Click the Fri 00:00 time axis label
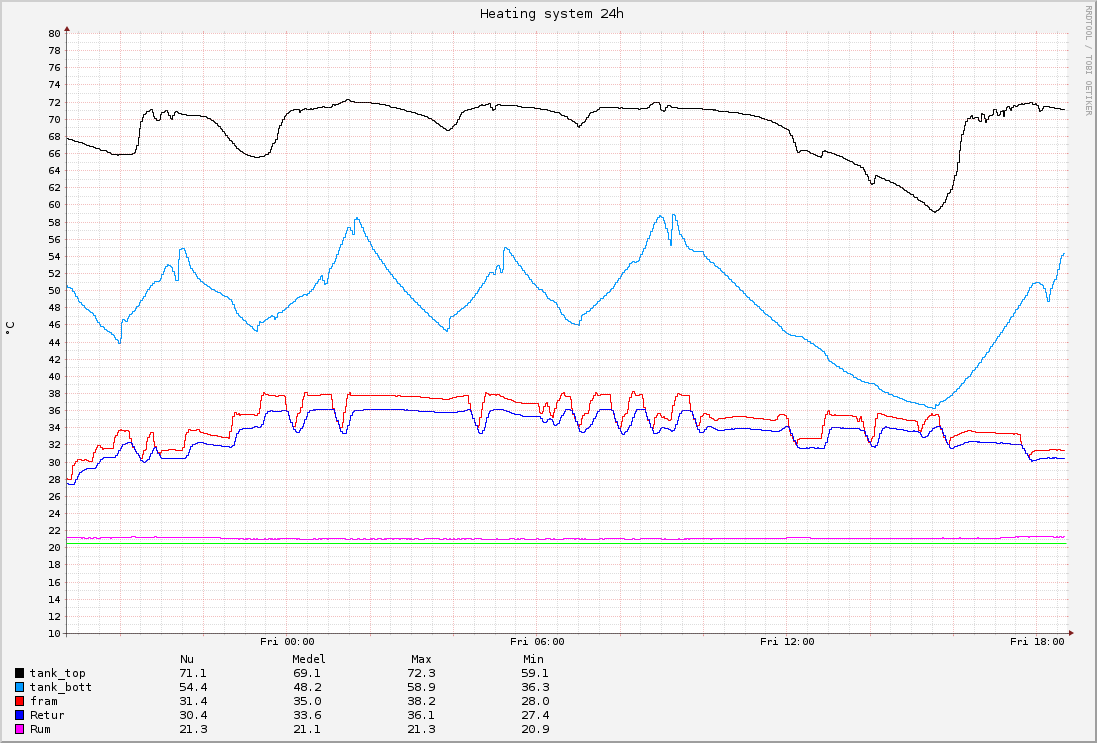 pyautogui.click(x=287, y=642)
